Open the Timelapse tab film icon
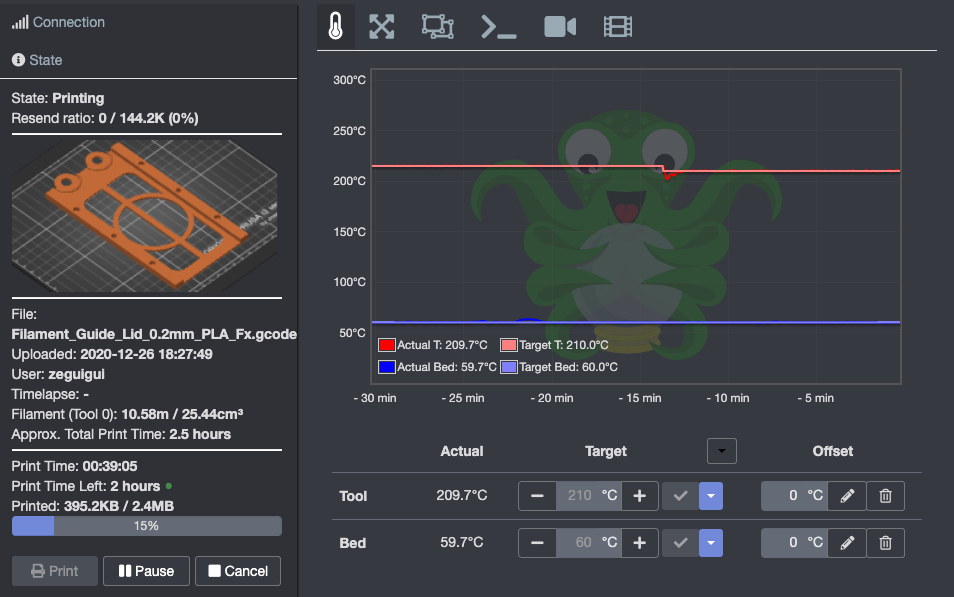Image resolution: width=954 pixels, height=597 pixels. (618, 27)
